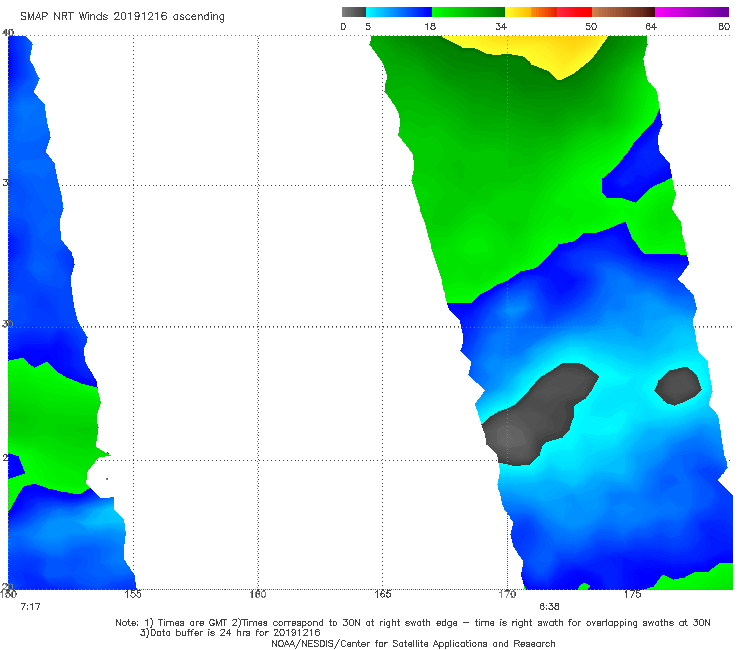Screen dimensions: 740x650
Task: Click the "Times are GMT" note line
Action: 412,623
